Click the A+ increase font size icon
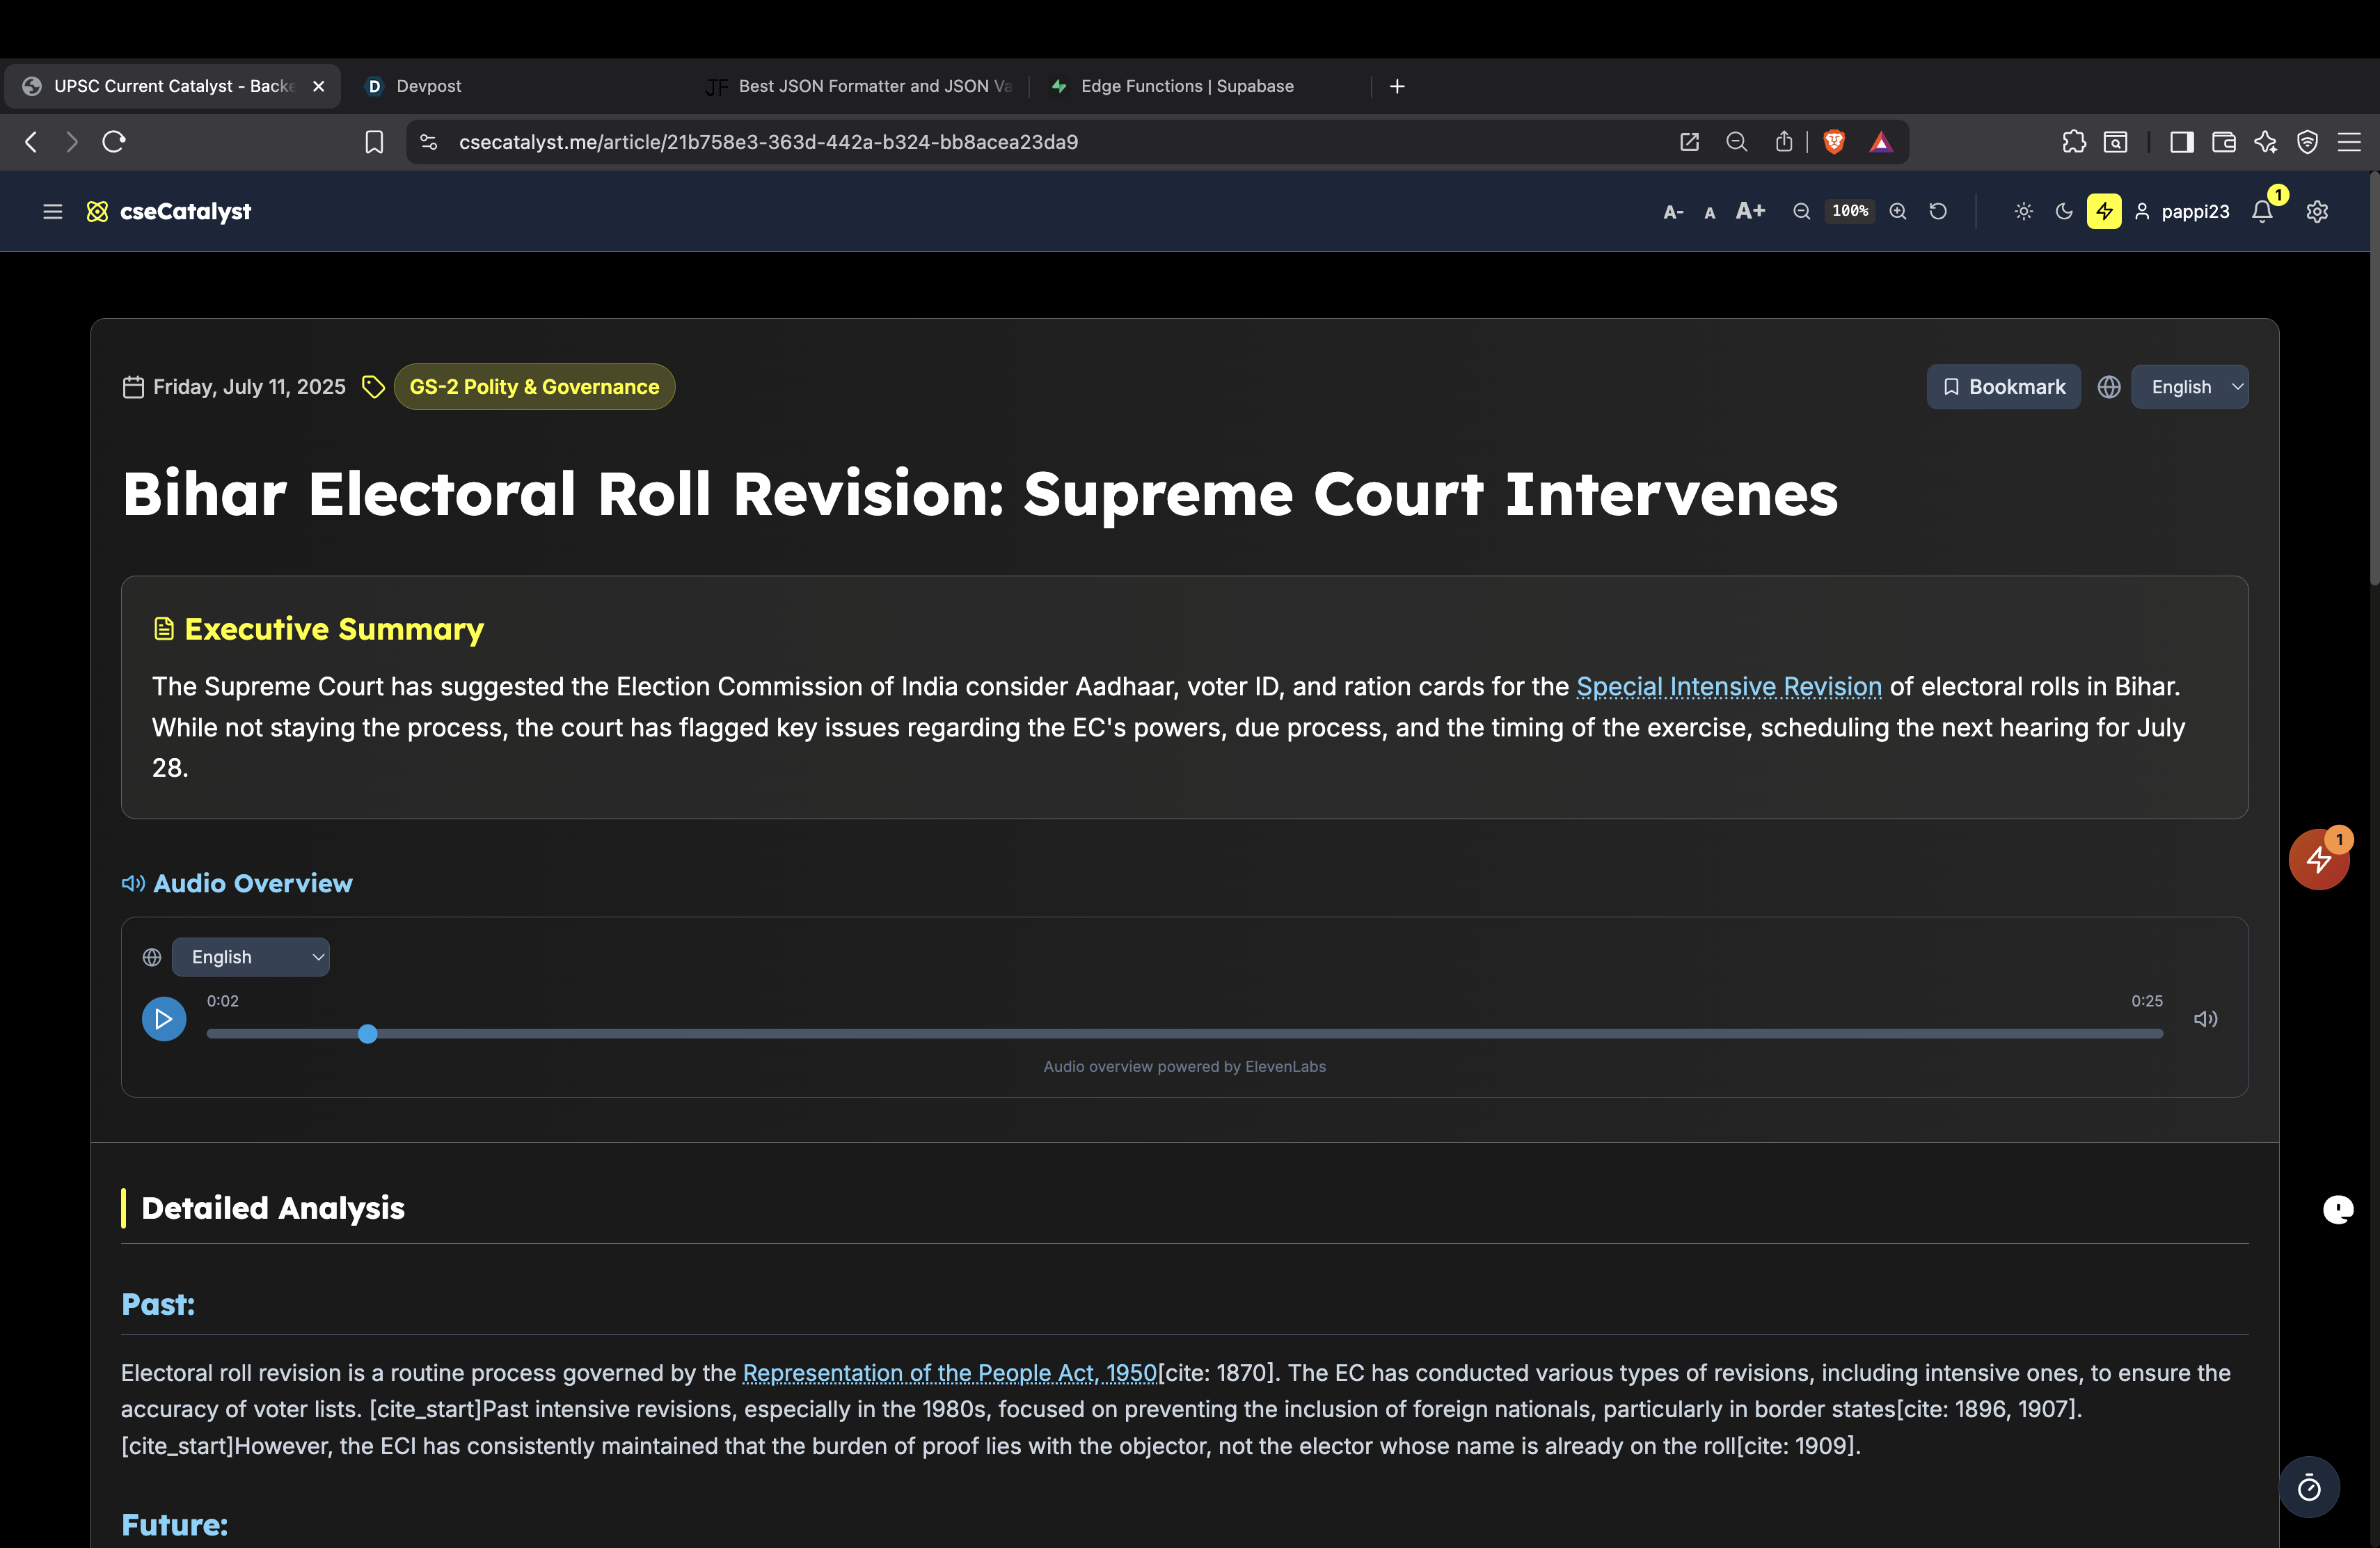The height and width of the screenshot is (1548, 2380). coord(1750,211)
